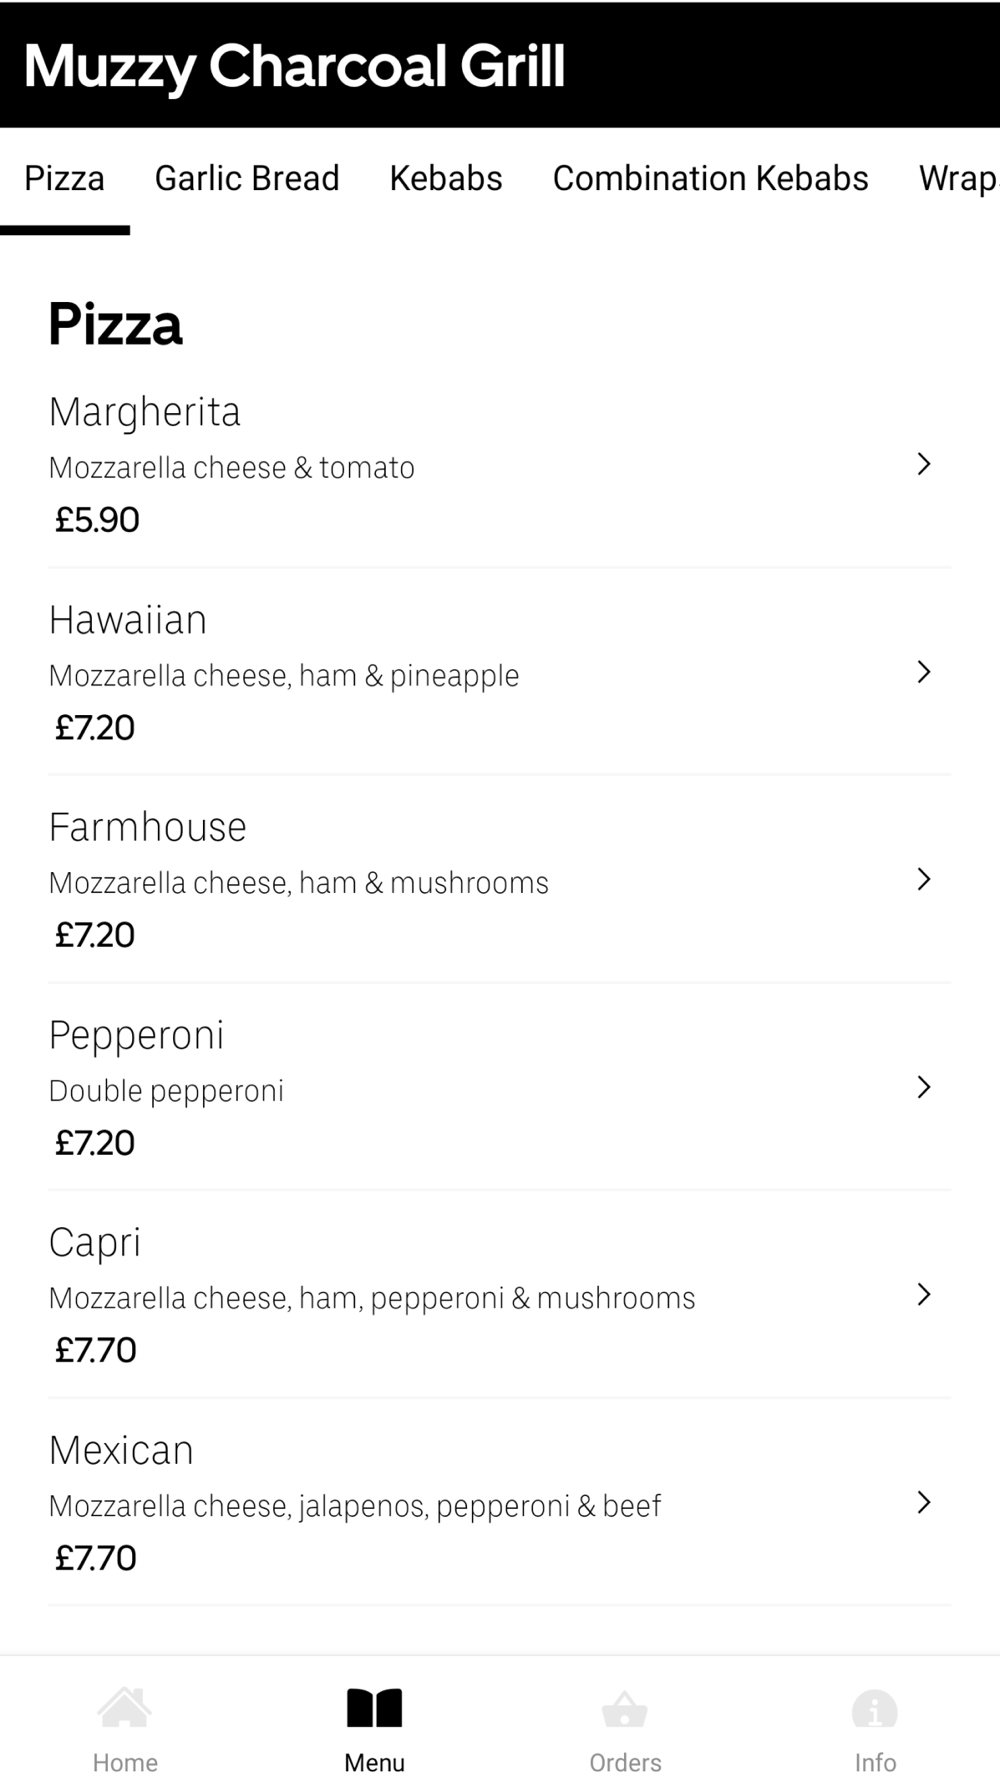Image resolution: width=1000 pixels, height=1778 pixels.
Task: Click the Mexican pizza description text
Action: tap(355, 1506)
